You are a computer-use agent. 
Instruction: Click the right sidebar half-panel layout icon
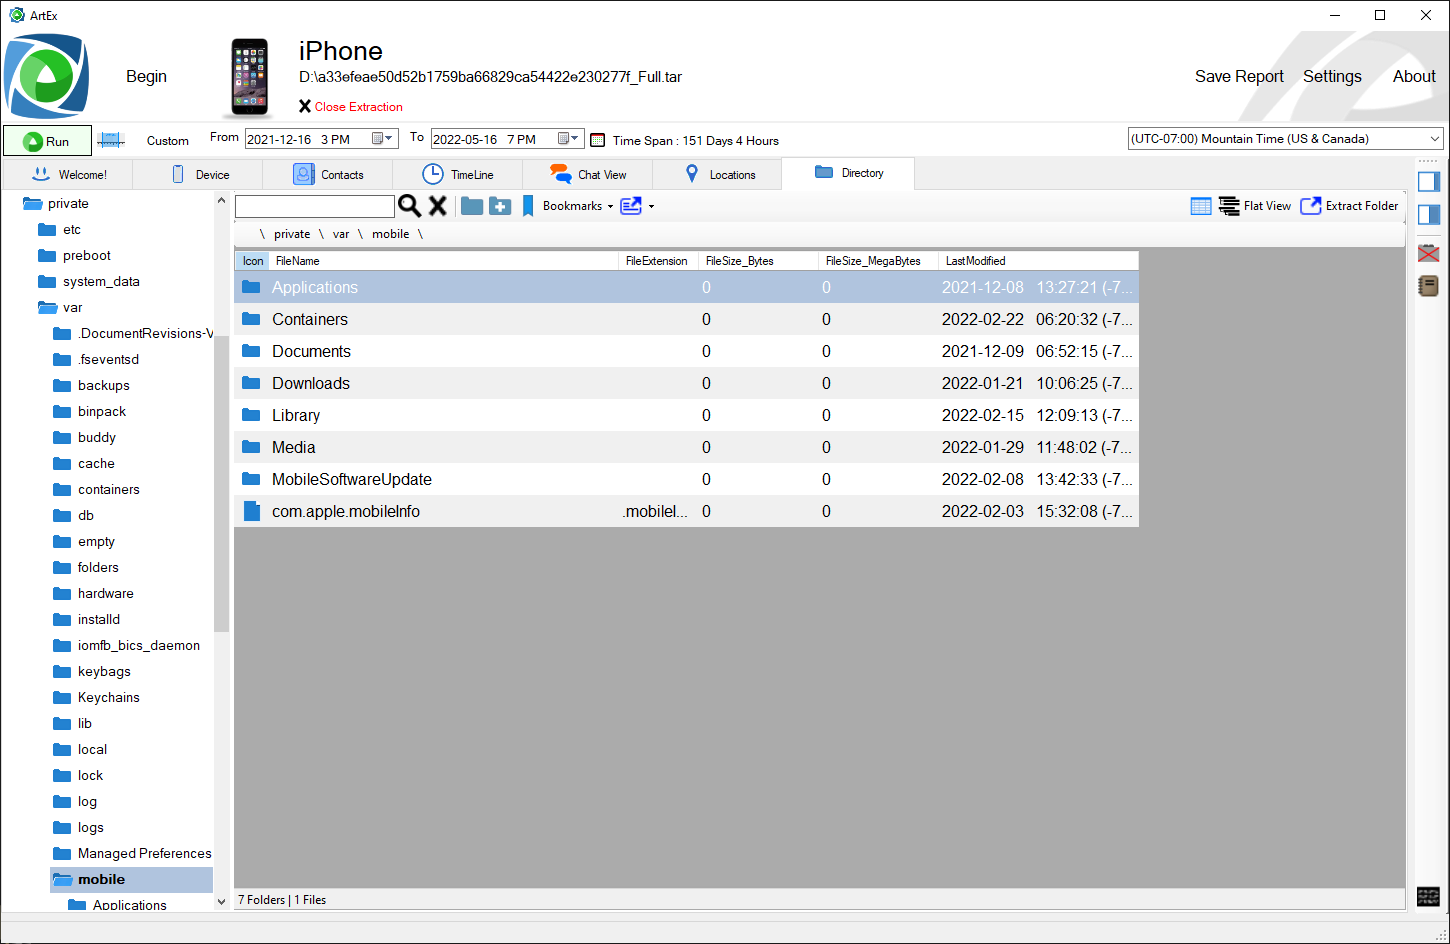(x=1429, y=215)
